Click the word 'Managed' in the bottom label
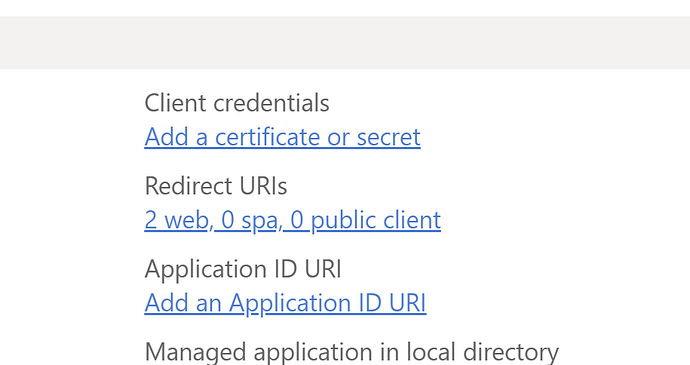 [195, 353]
